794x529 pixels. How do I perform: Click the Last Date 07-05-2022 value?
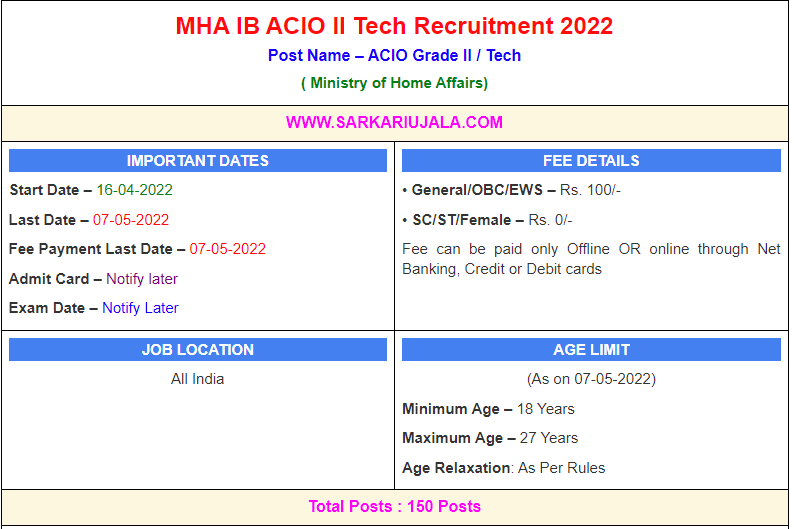tap(131, 220)
